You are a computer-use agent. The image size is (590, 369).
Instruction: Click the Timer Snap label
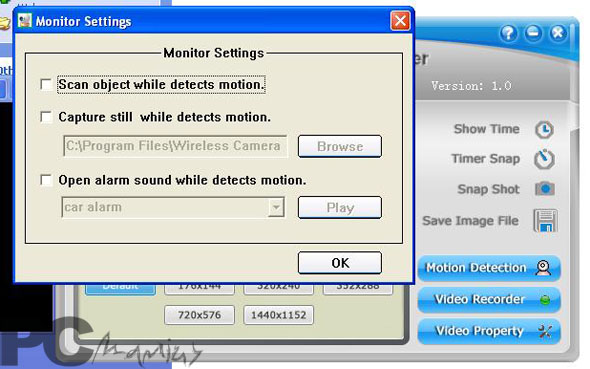tap(486, 159)
